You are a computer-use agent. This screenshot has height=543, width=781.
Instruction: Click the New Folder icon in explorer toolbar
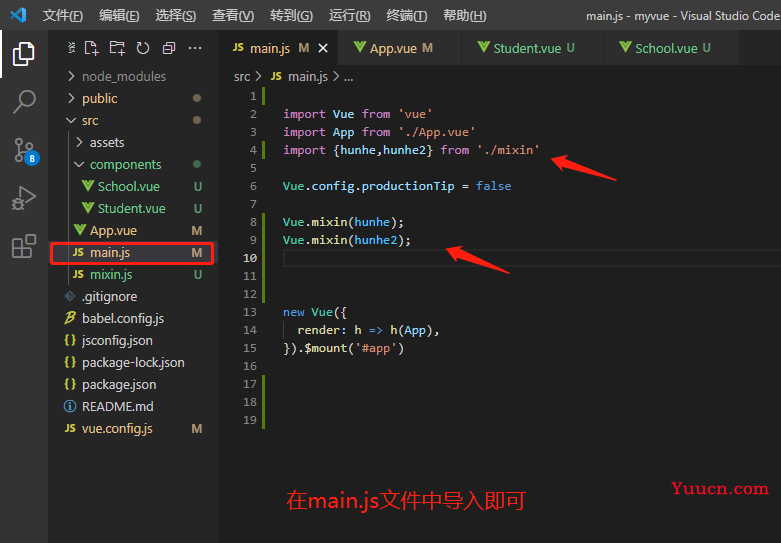[x=117, y=48]
